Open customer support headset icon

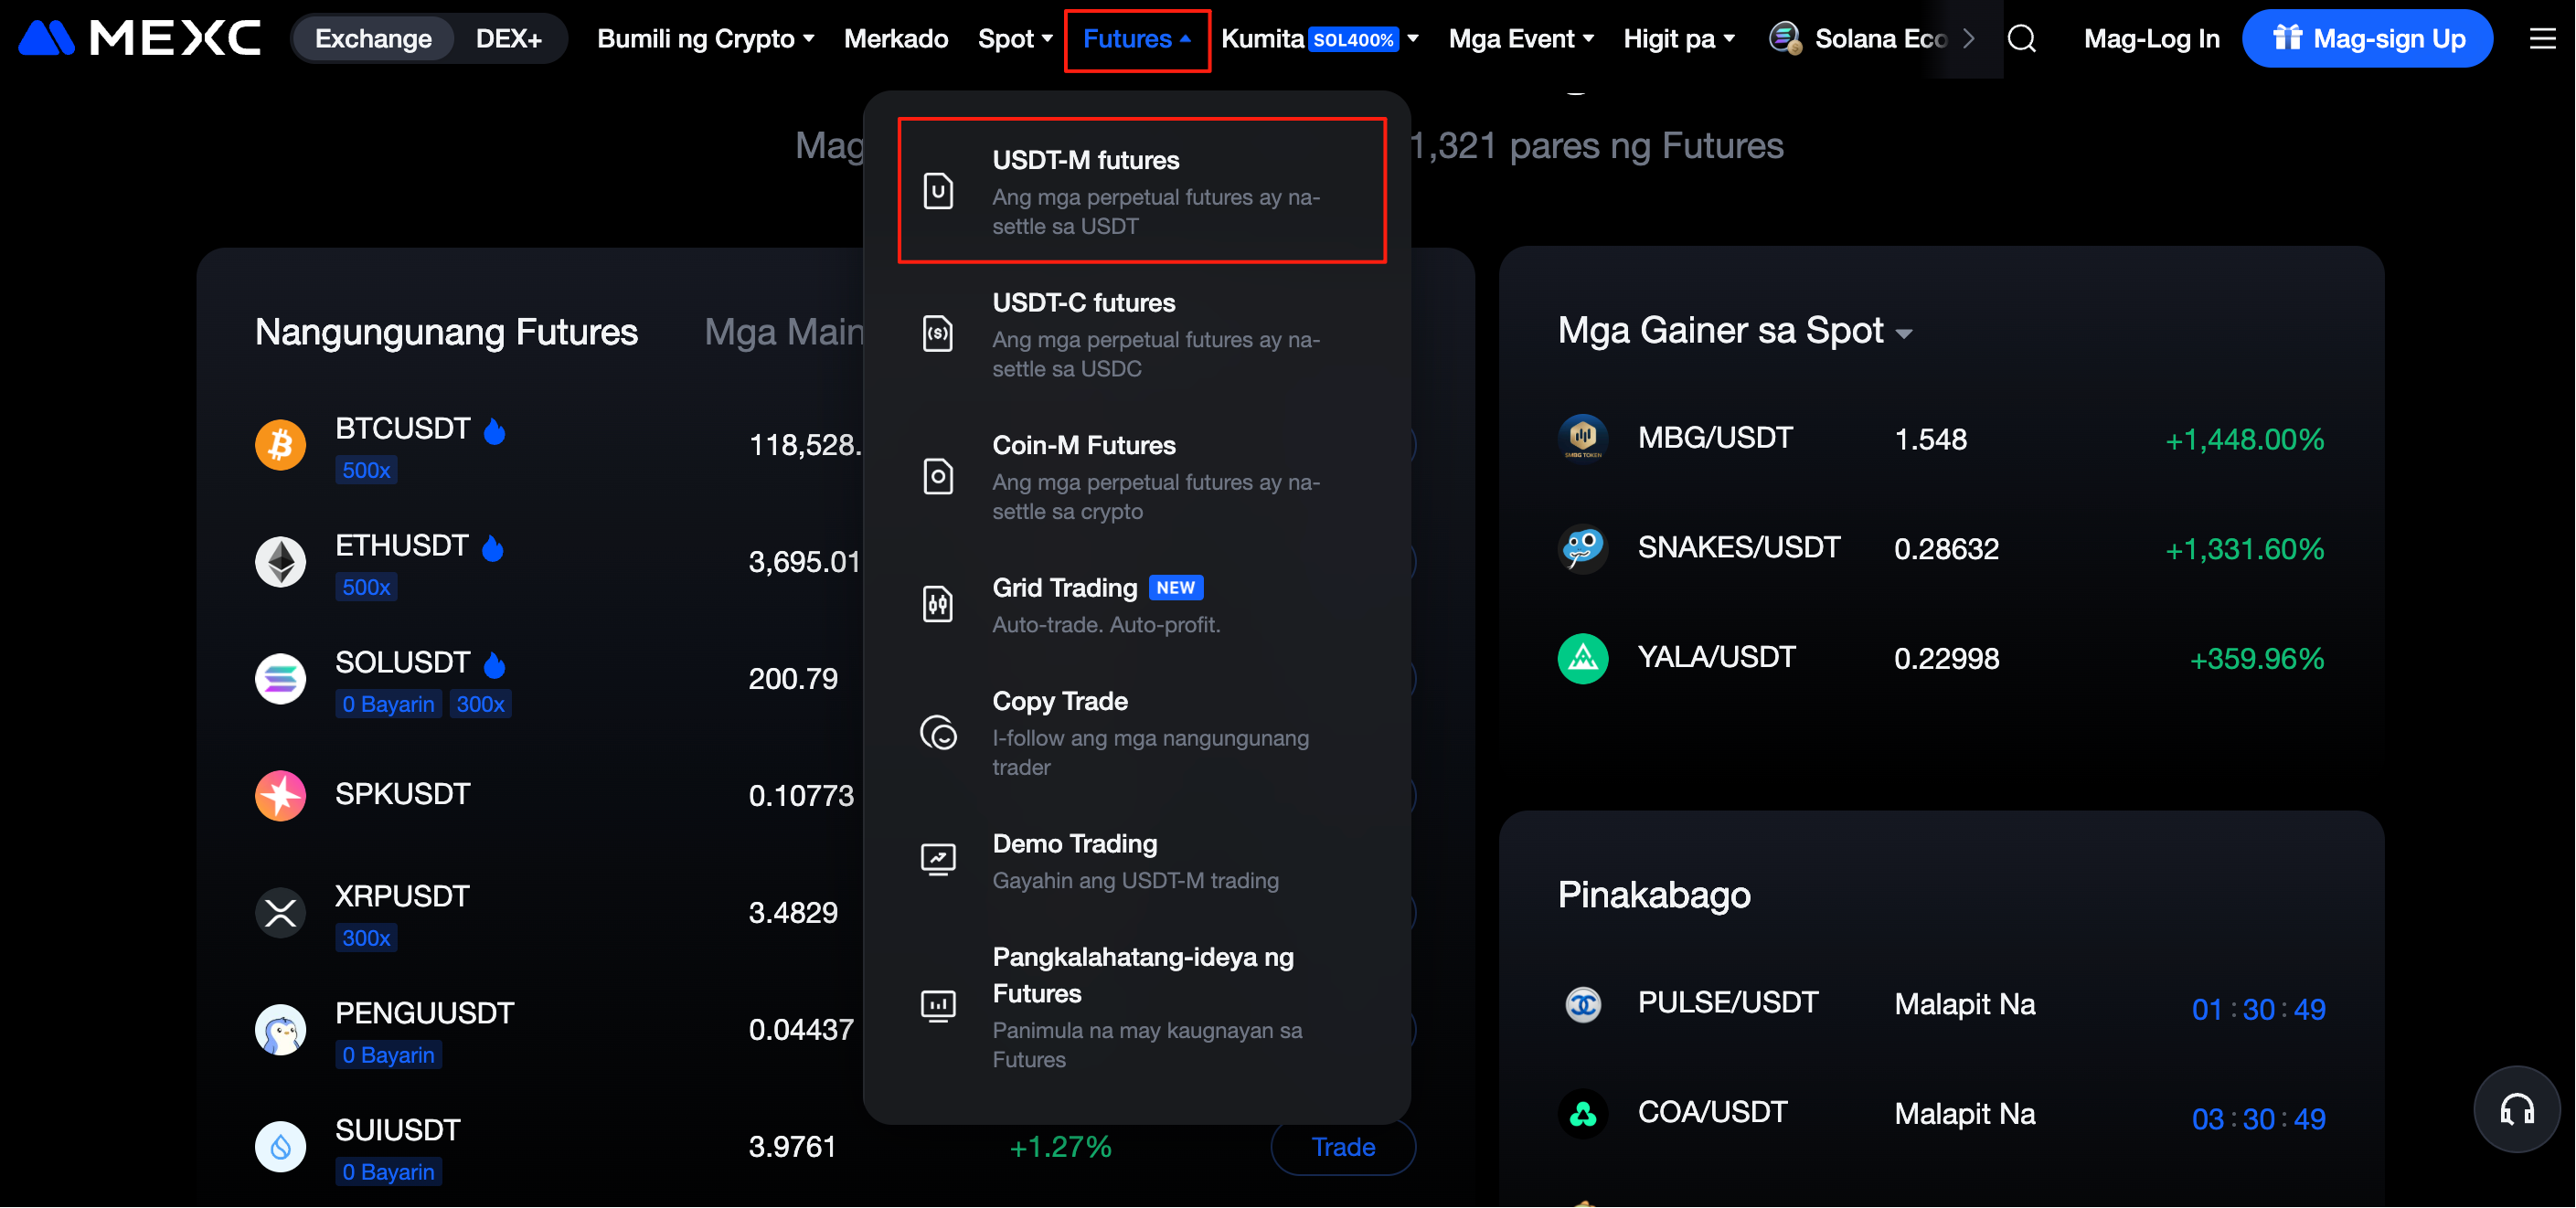pyautogui.click(x=2516, y=1109)
